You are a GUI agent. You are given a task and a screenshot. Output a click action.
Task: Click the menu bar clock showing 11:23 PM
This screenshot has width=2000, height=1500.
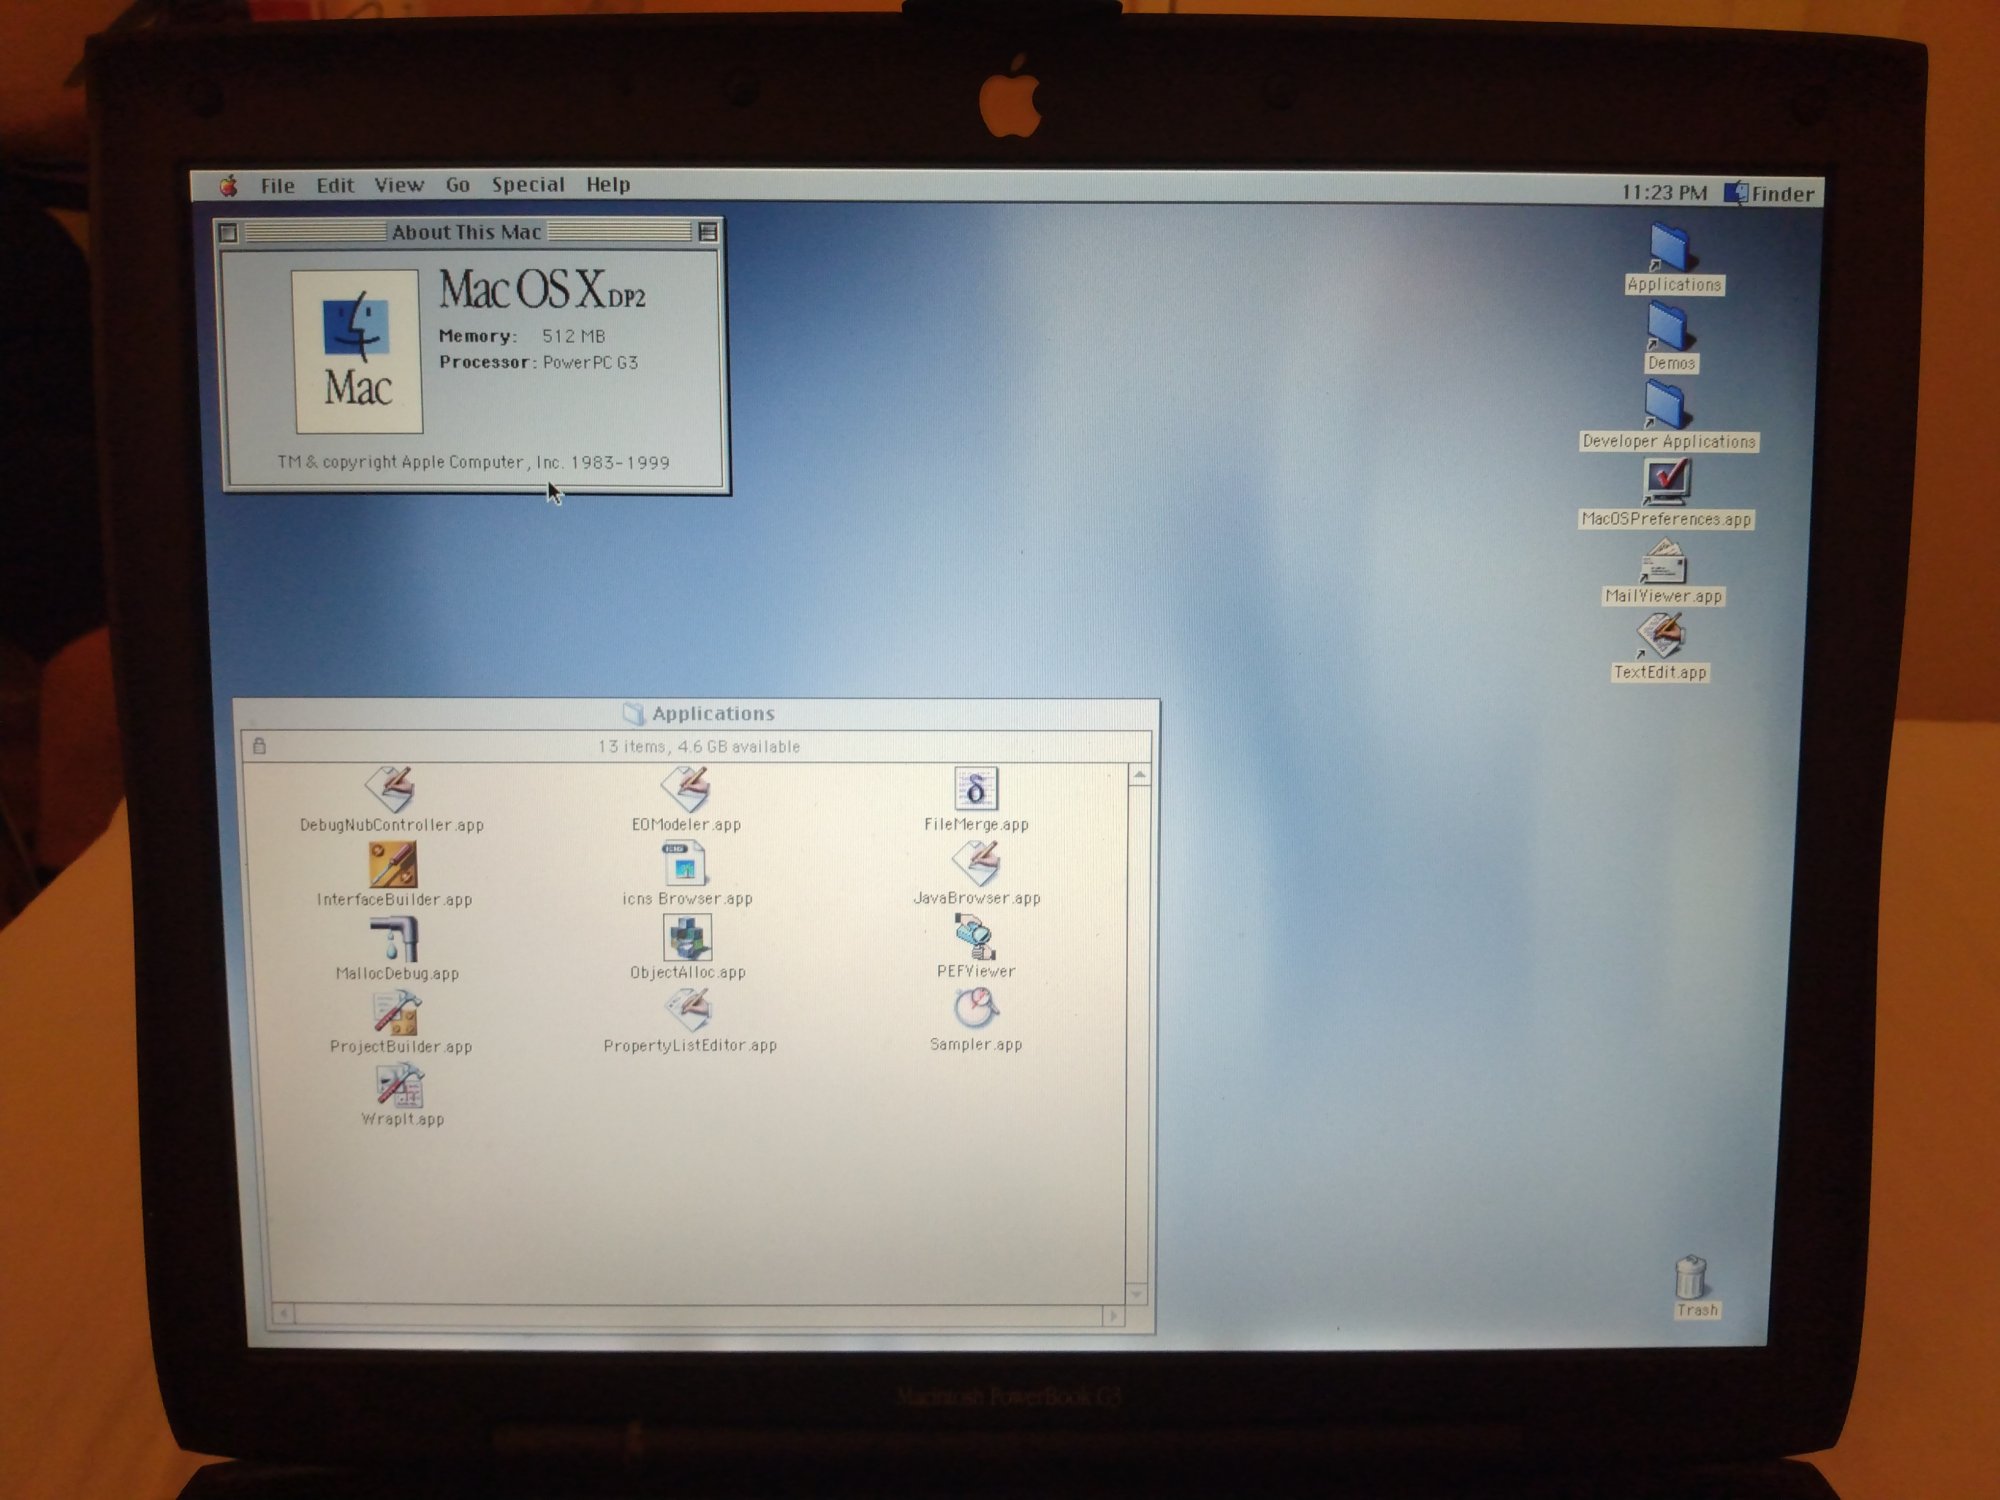(1664, 192)
